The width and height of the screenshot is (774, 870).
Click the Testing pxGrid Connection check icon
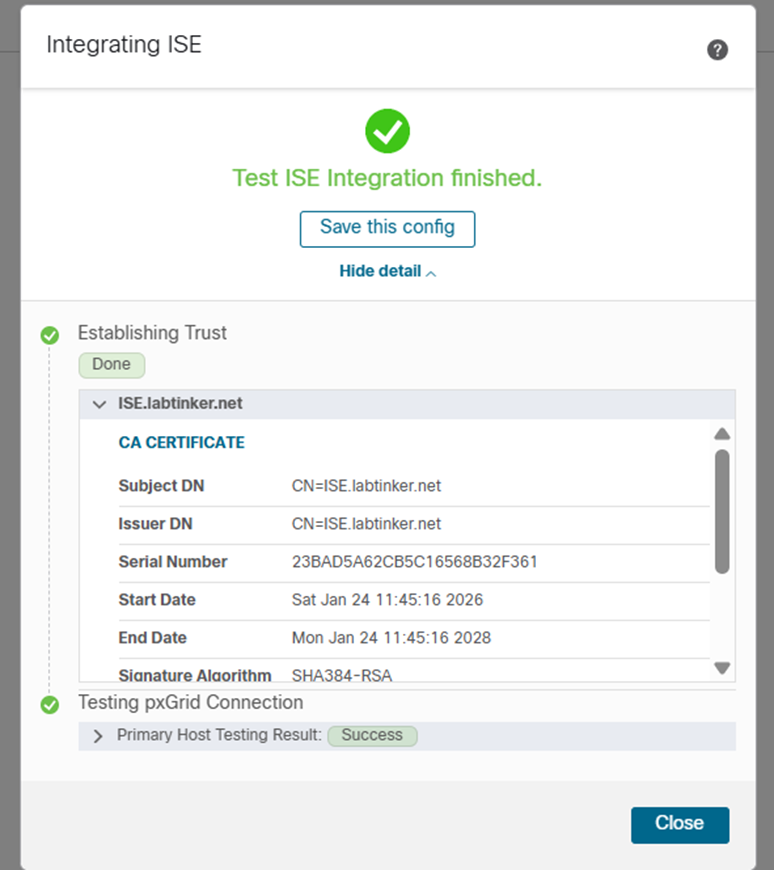(x=49, y=705)
